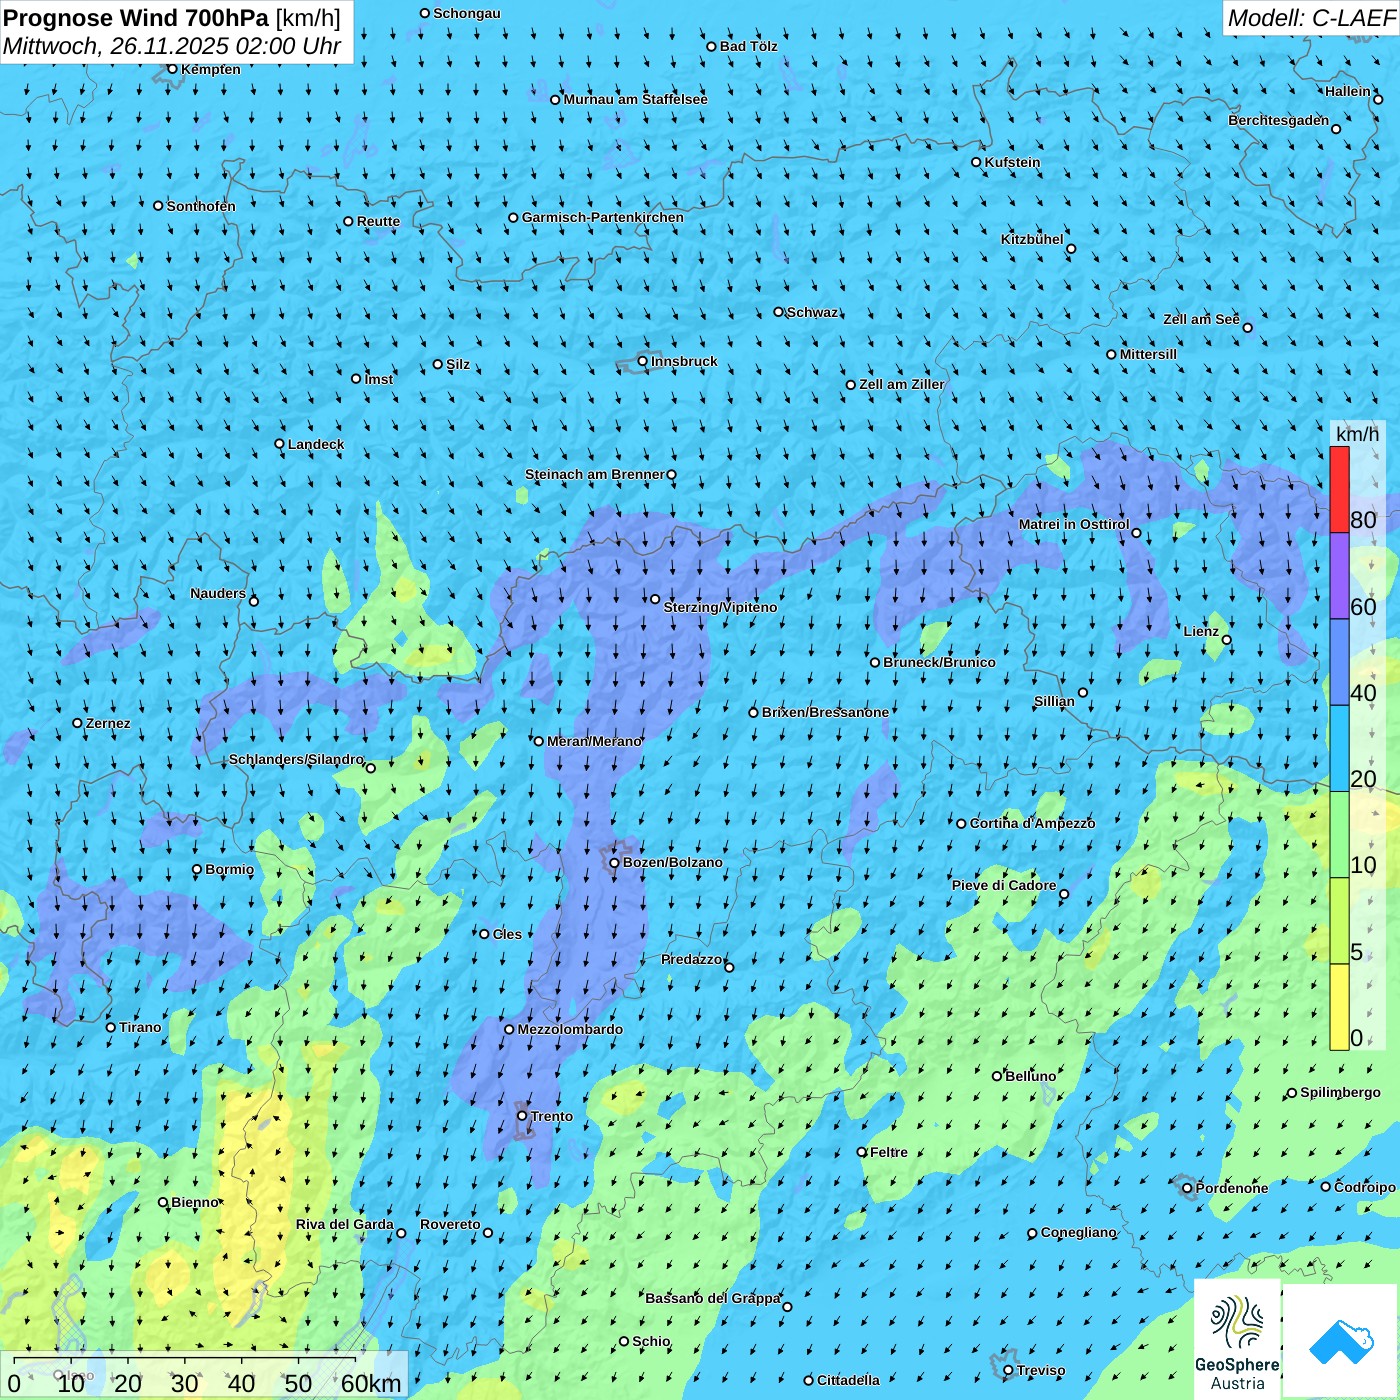Click the Bozen/Bolzano city marker

click(x=615, y=862)
